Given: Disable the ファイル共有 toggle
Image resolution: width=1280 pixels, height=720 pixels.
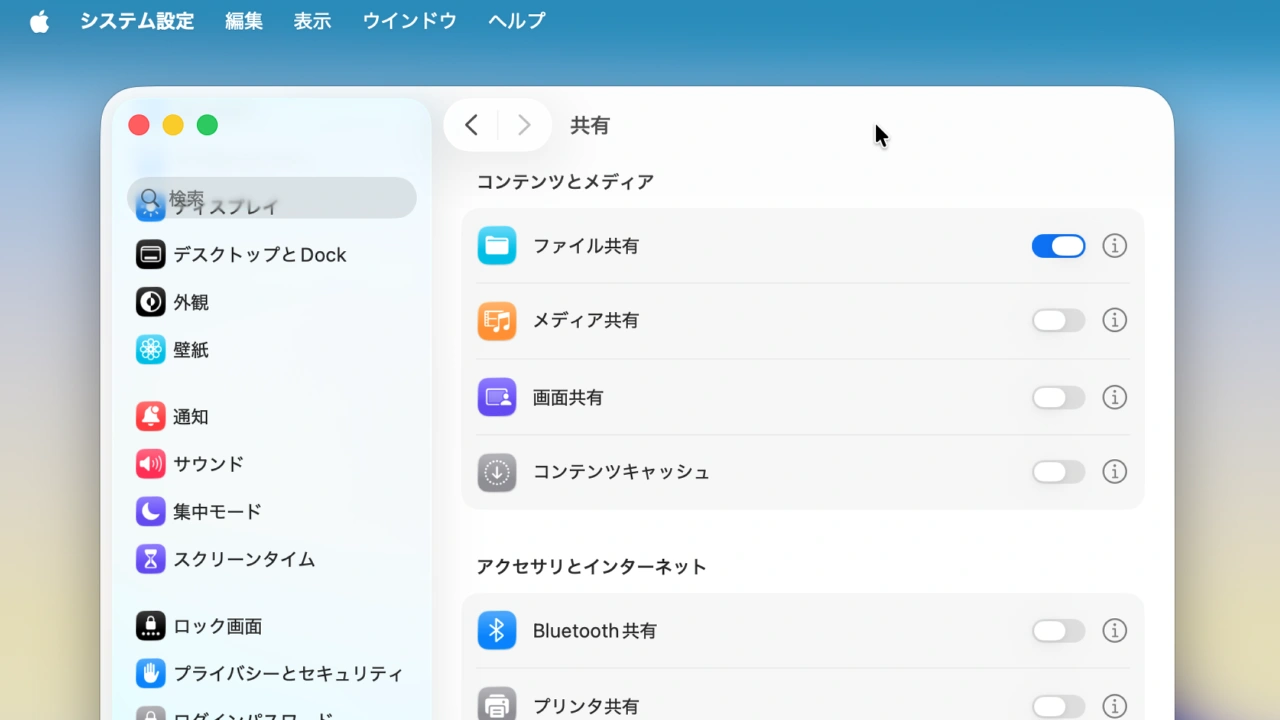Looking at the screenshot, I should [x=1058, y=245].
